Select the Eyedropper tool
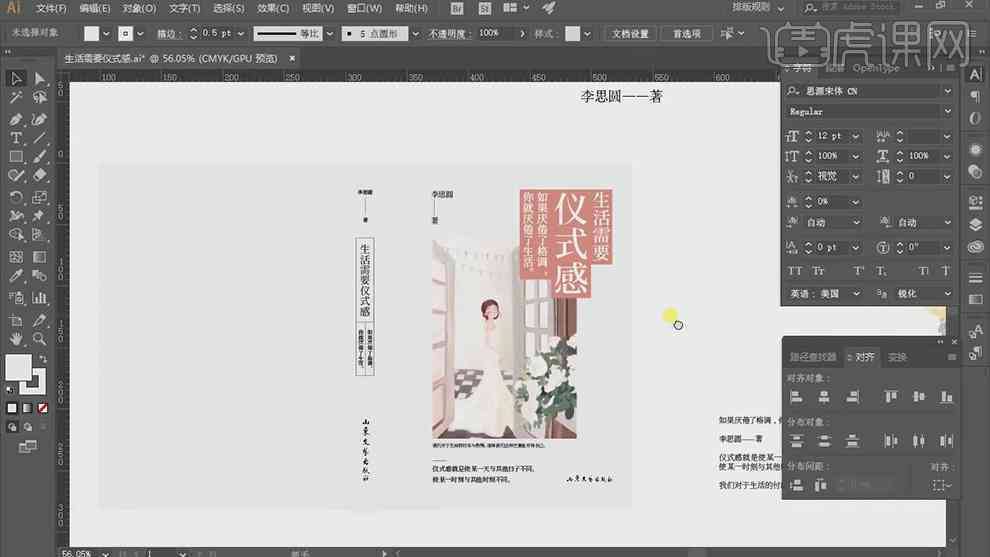The image size is (990, 557). pos(16,276)
